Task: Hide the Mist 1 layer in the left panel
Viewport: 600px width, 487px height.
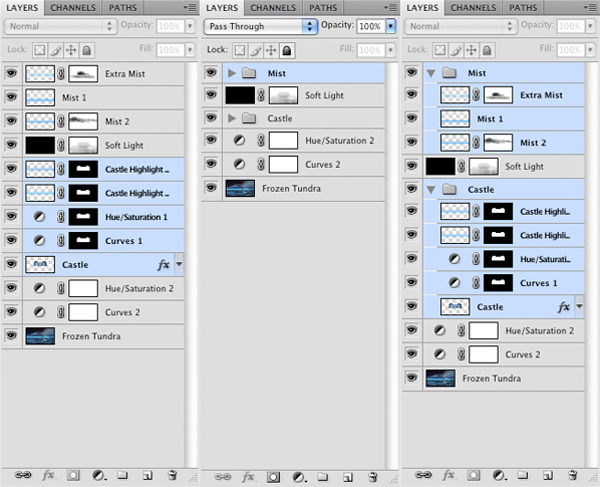Action: (x=11, y=96)
